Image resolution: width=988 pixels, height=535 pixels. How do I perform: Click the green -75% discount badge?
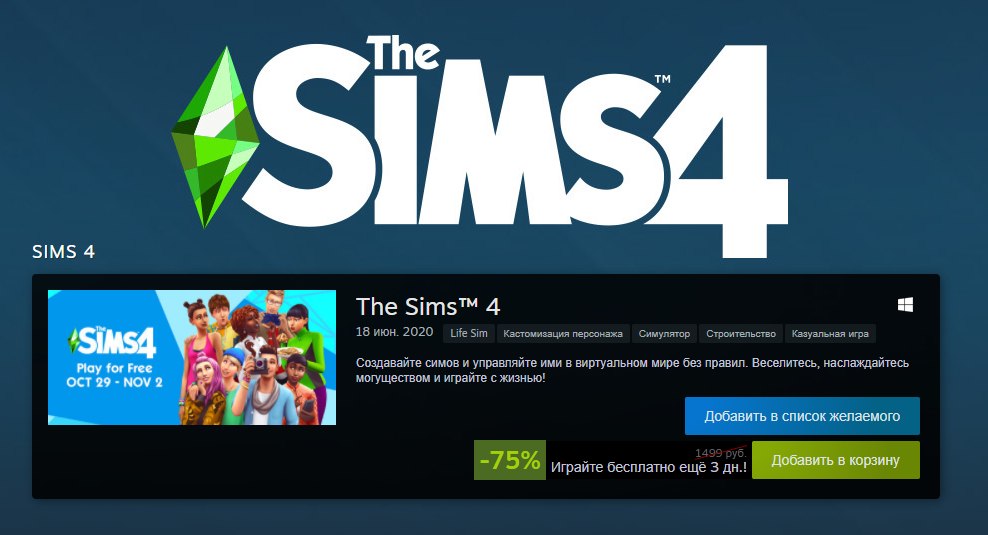(x=510, y=460)
